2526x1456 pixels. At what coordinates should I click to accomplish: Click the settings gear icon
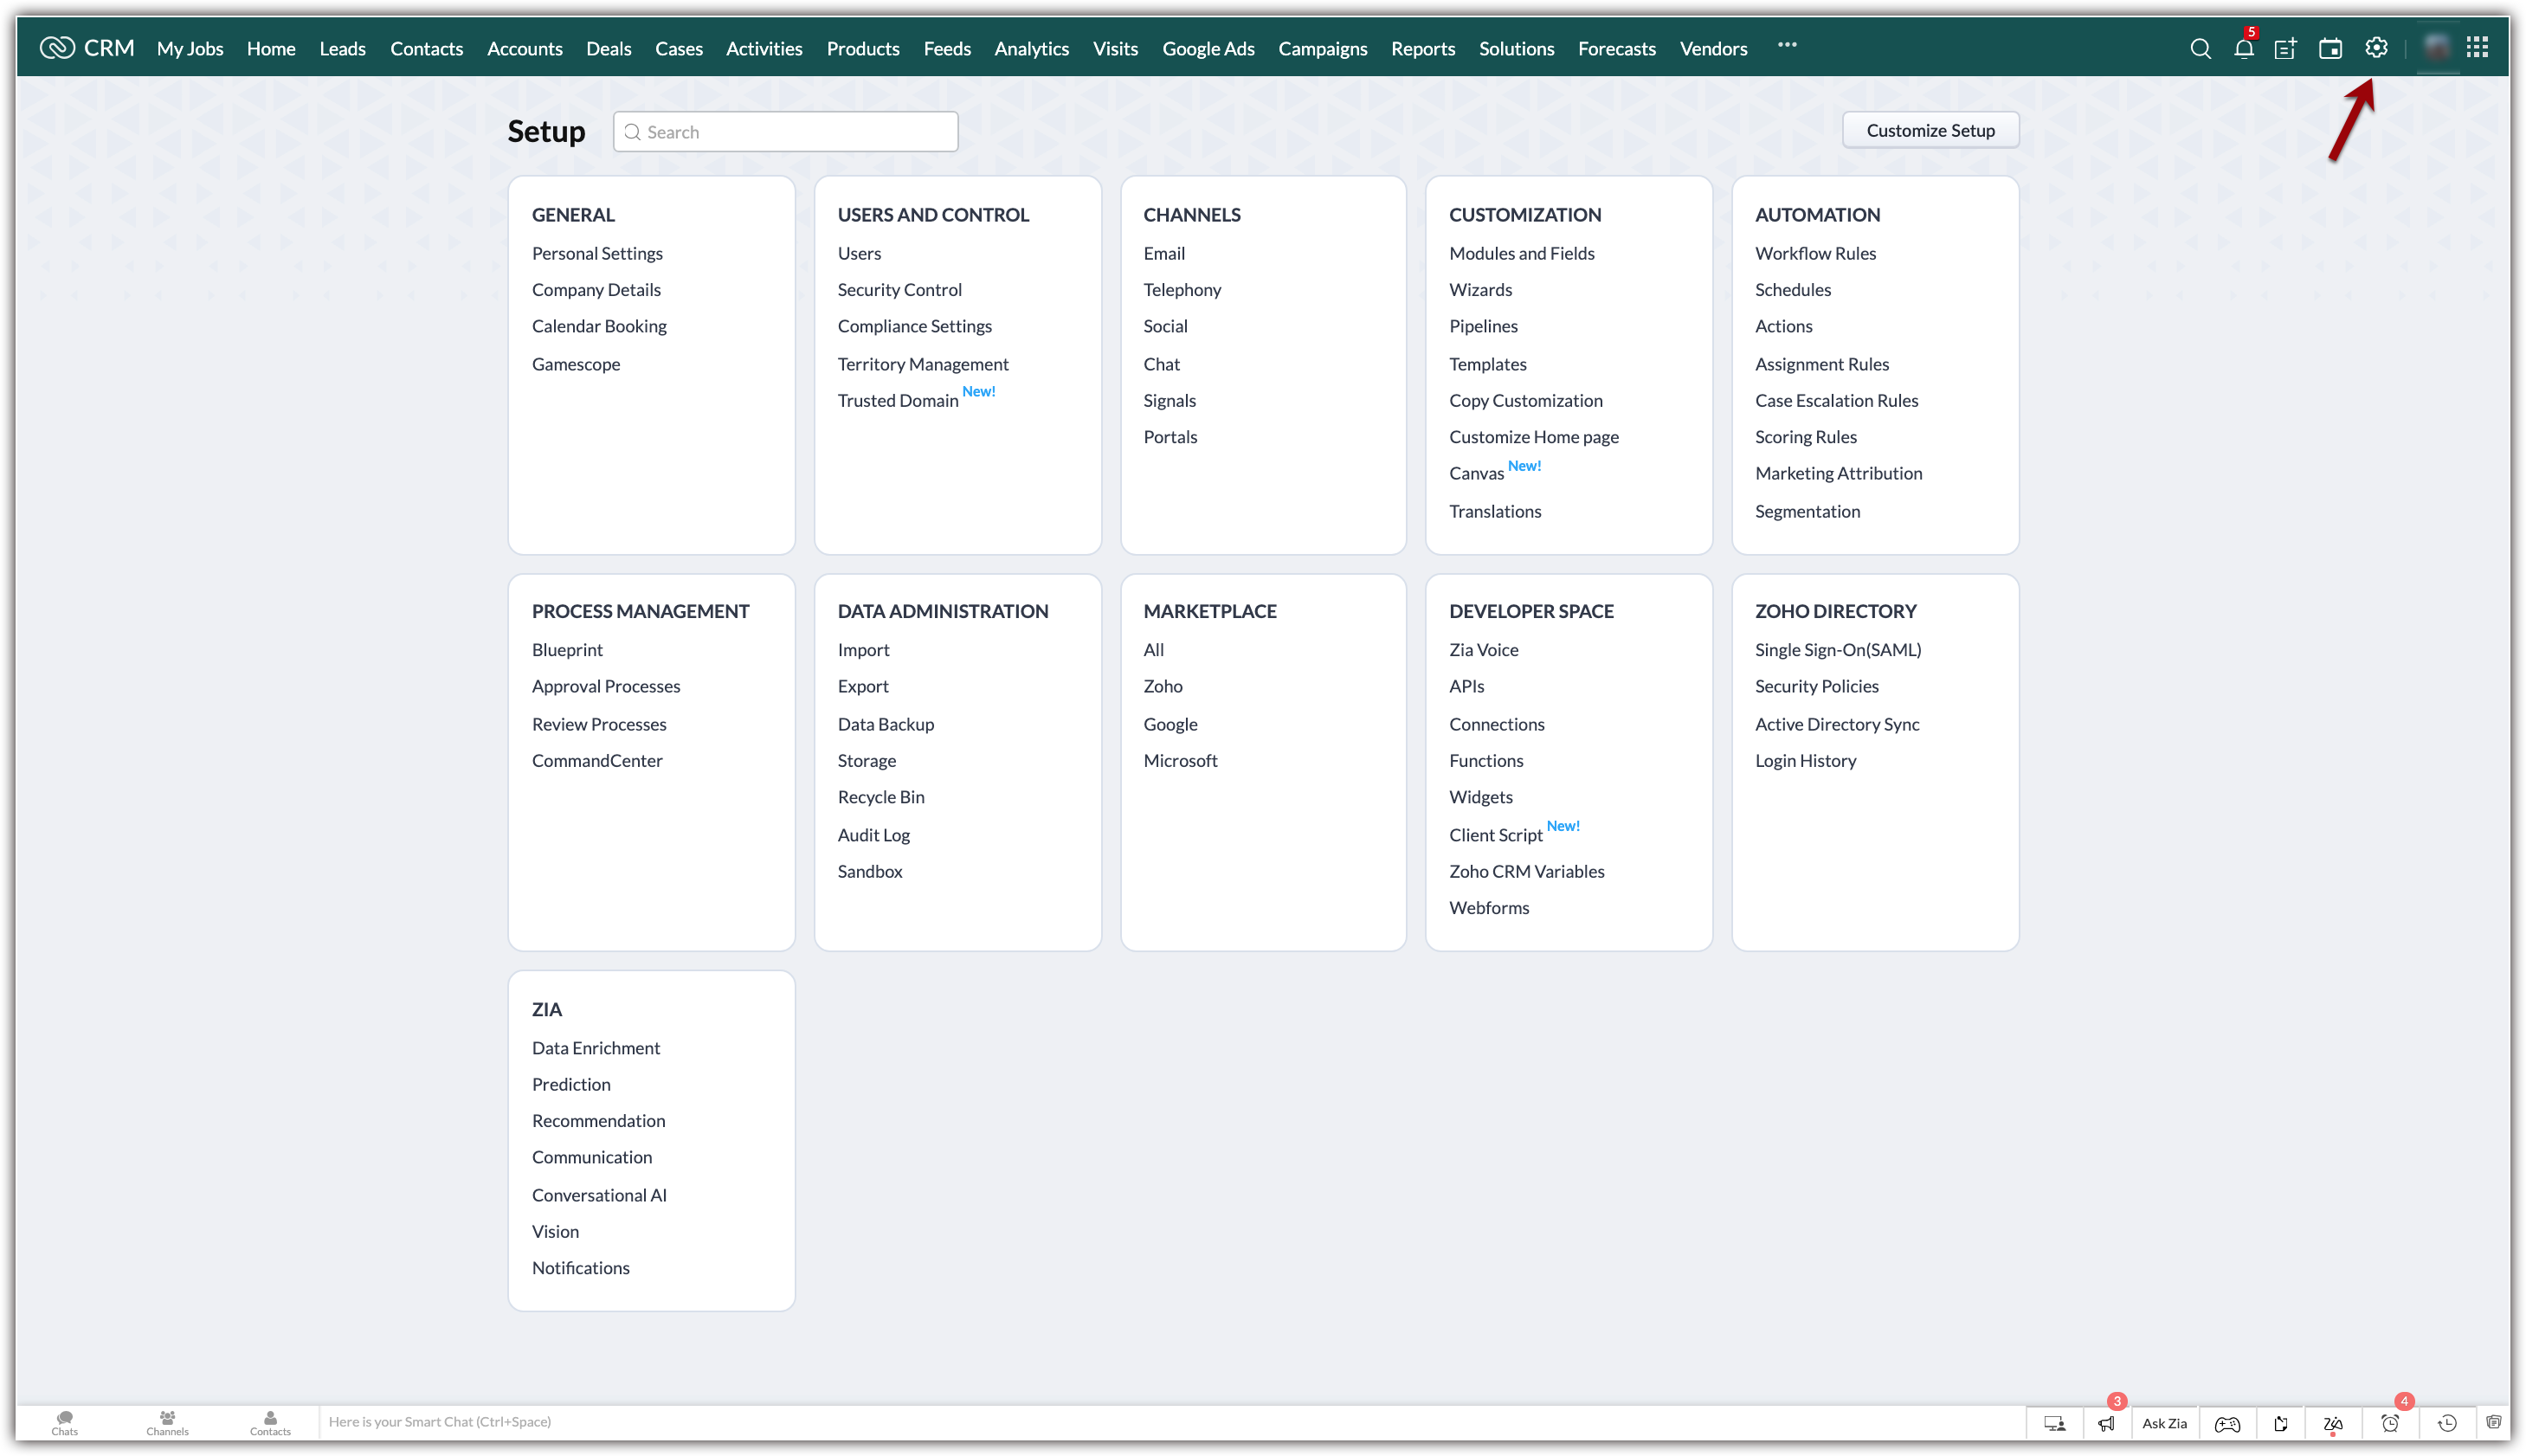tap(2377, 47)
